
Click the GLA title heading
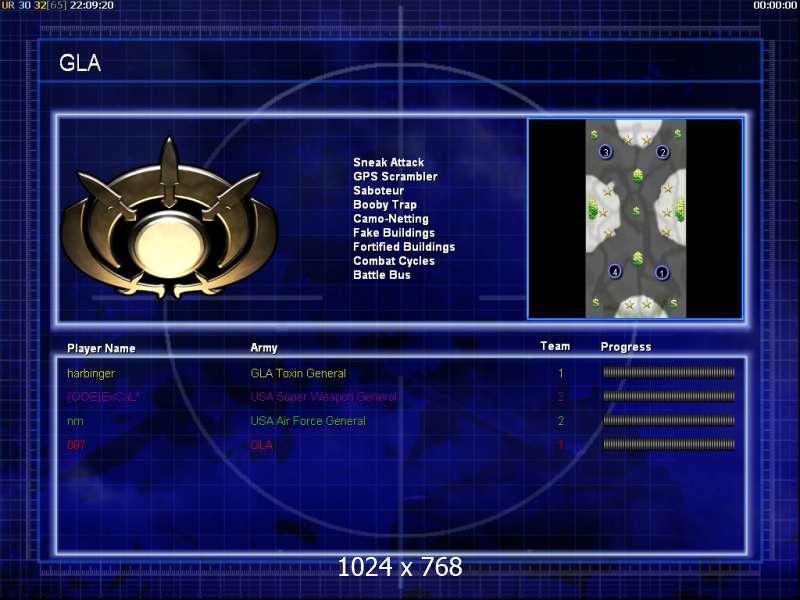point(80,63)
